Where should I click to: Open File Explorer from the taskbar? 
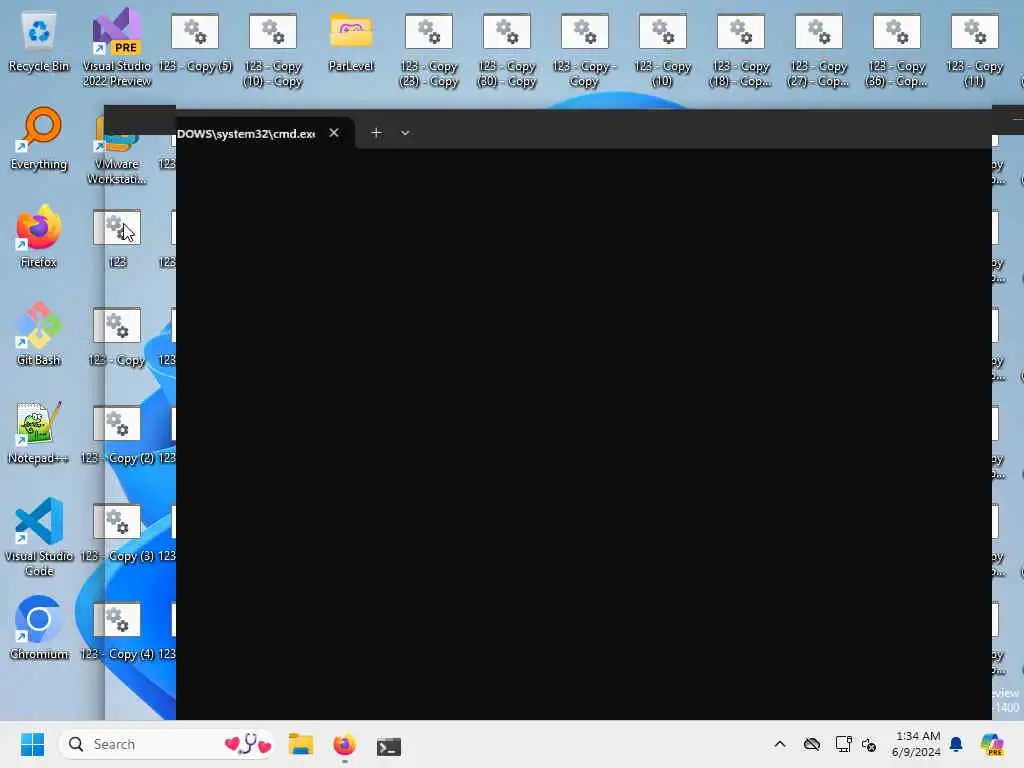tap(301, 744)
